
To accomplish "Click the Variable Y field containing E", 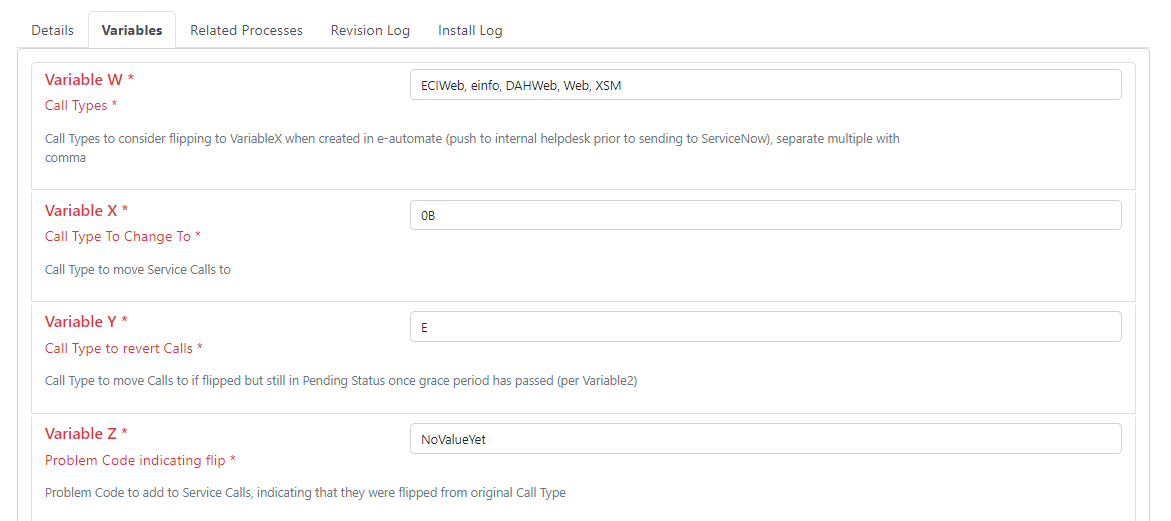I will tap(765, 327).
